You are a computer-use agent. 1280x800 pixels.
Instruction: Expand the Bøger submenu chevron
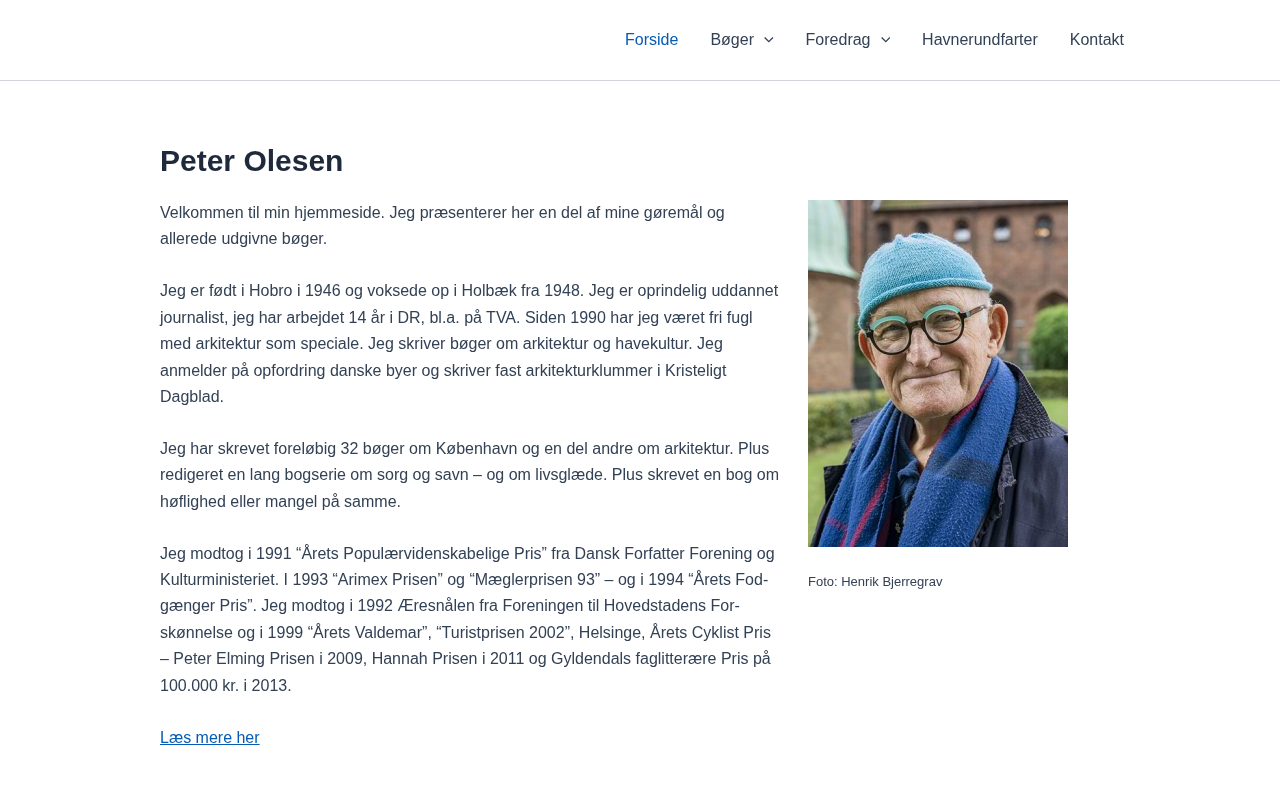(769, 40)
